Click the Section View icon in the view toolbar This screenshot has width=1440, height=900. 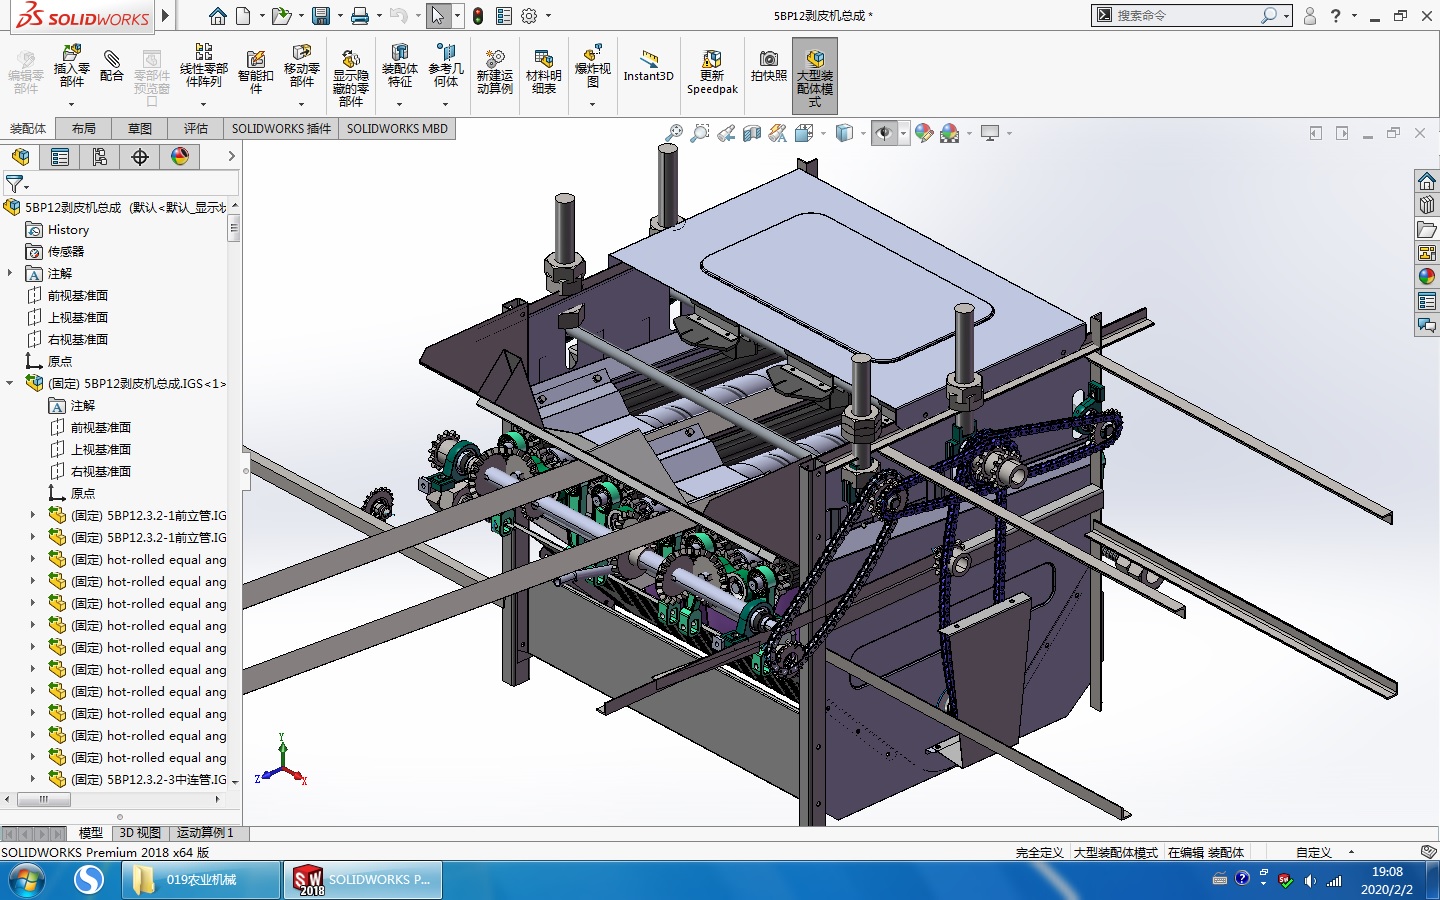(x=752, y=133)
